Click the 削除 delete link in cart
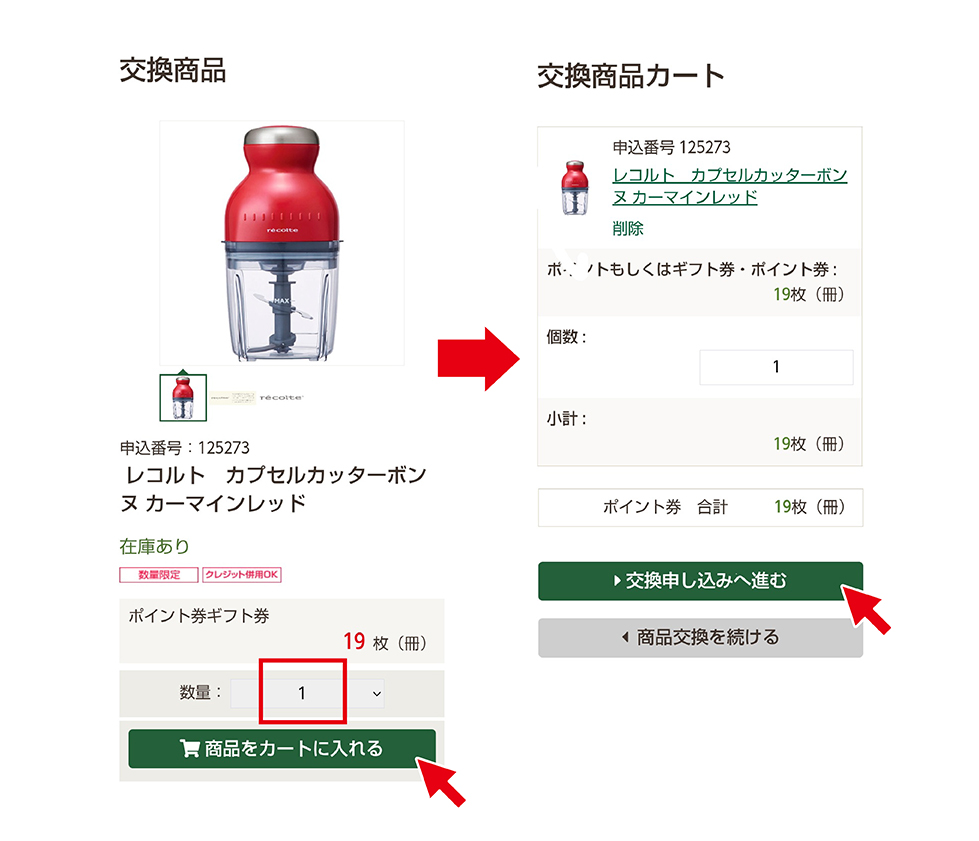Screen dimensions: 979x841 pyautogui.click(x=627, y=229)
